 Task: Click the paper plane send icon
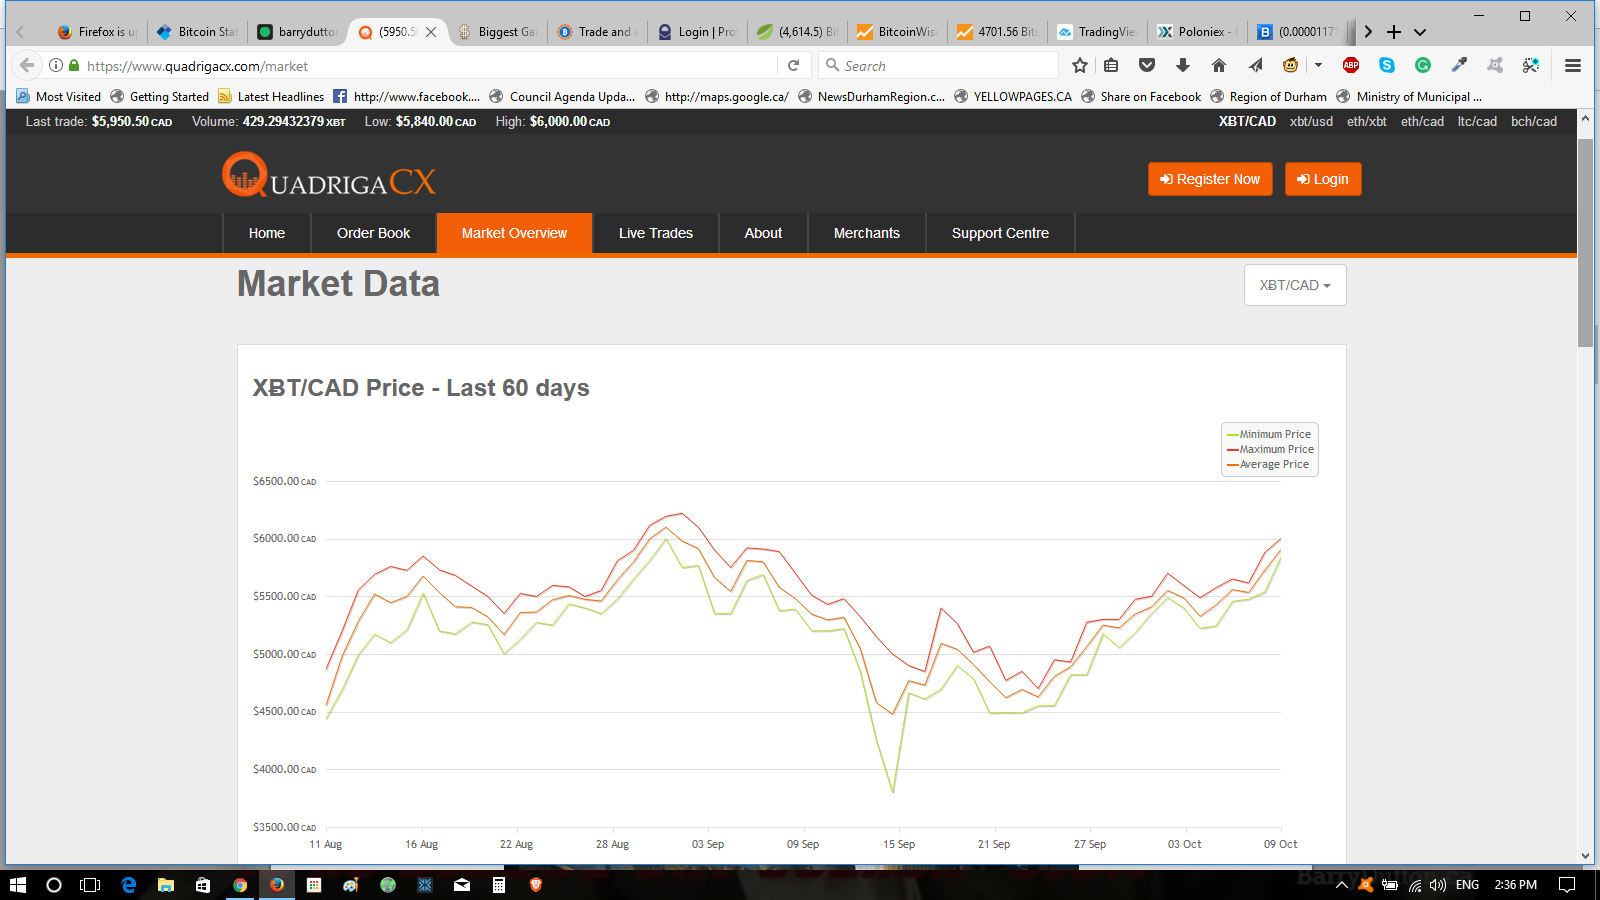[x=1255, y=66]
